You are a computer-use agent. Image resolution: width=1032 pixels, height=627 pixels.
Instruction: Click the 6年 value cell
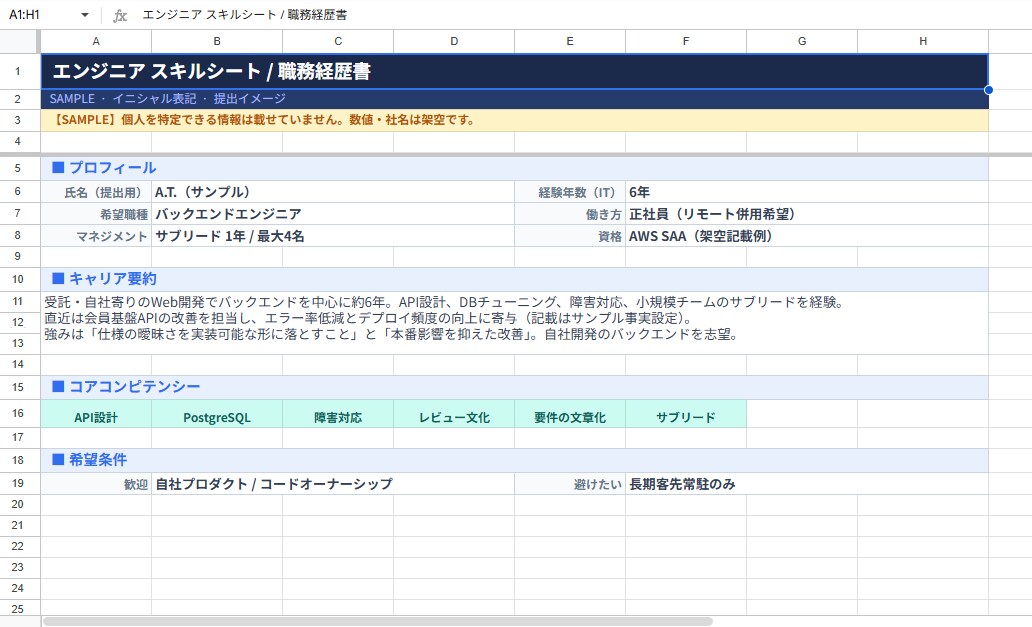807,192
